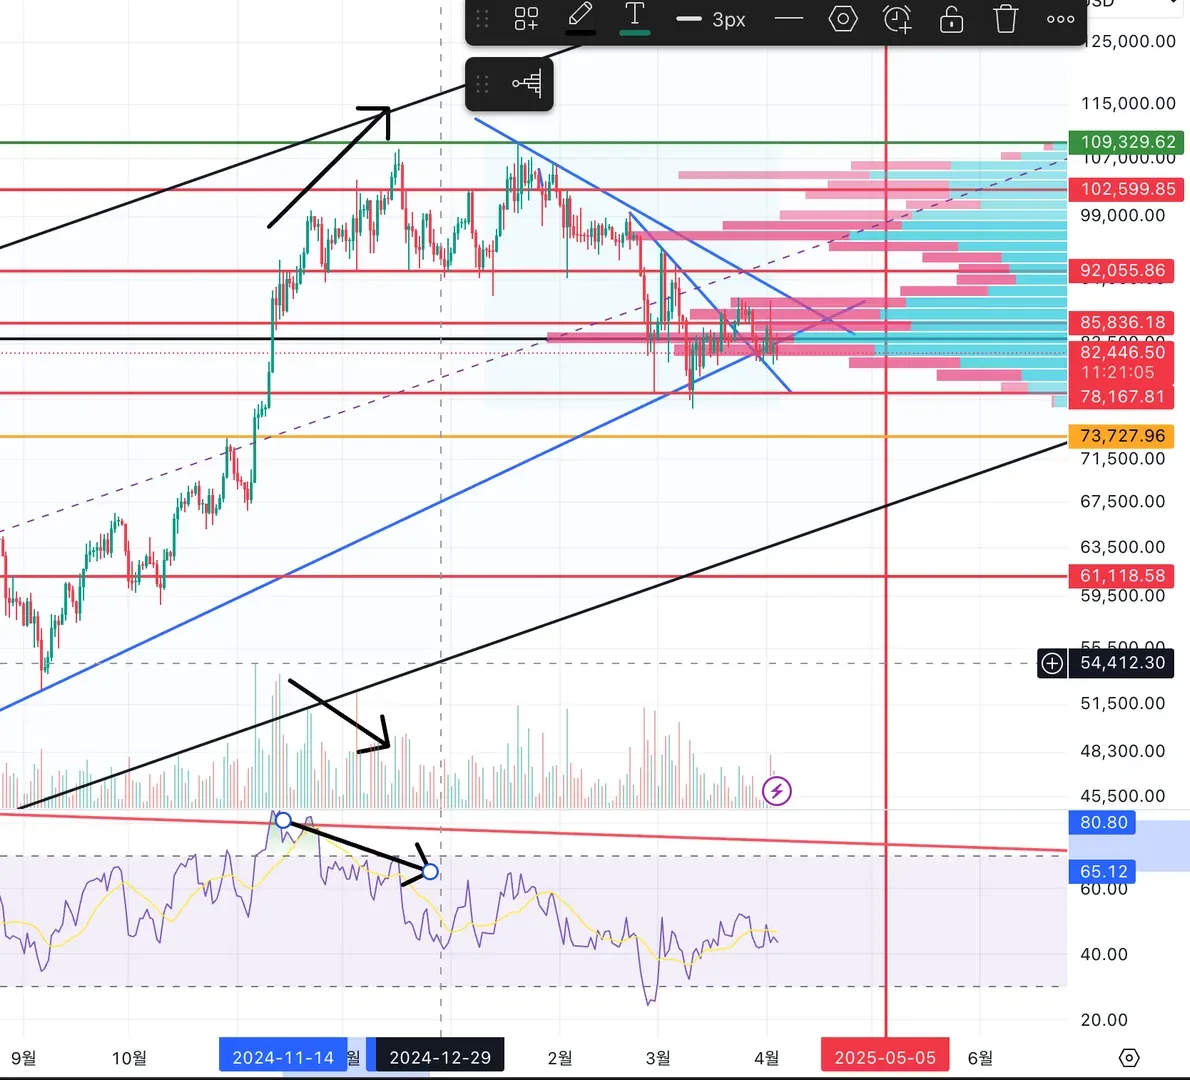This screenshot has width=1190, height=1080.
Task: Click the purple lightning bolt icon
Action: click(x=776, y=791)
